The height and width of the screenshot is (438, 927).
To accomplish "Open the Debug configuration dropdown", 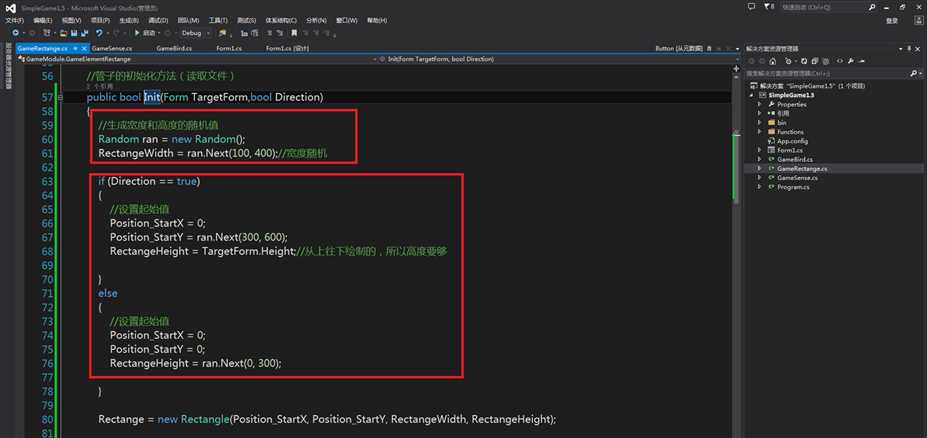I will point(195,33).
